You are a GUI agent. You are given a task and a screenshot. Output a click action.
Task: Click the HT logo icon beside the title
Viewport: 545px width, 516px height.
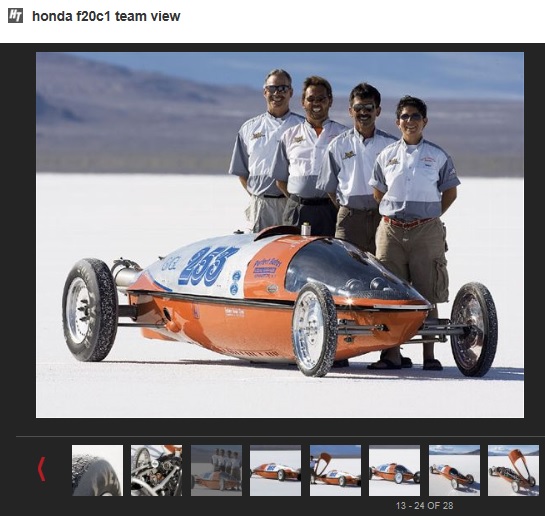(15, 16)
